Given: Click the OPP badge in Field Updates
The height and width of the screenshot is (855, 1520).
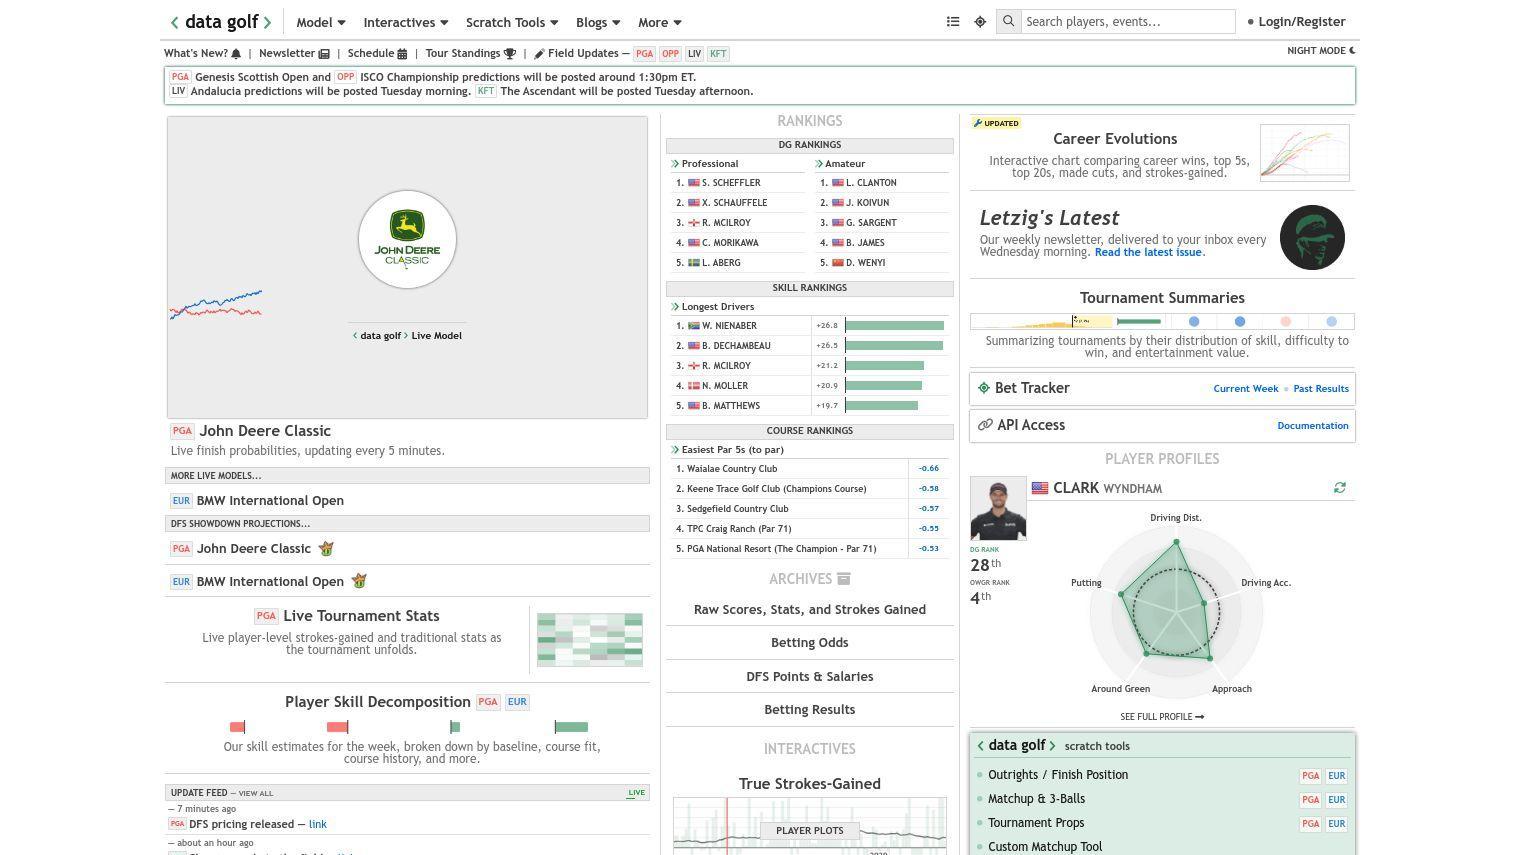Looking at the screenshot, I should pos(670,54).
